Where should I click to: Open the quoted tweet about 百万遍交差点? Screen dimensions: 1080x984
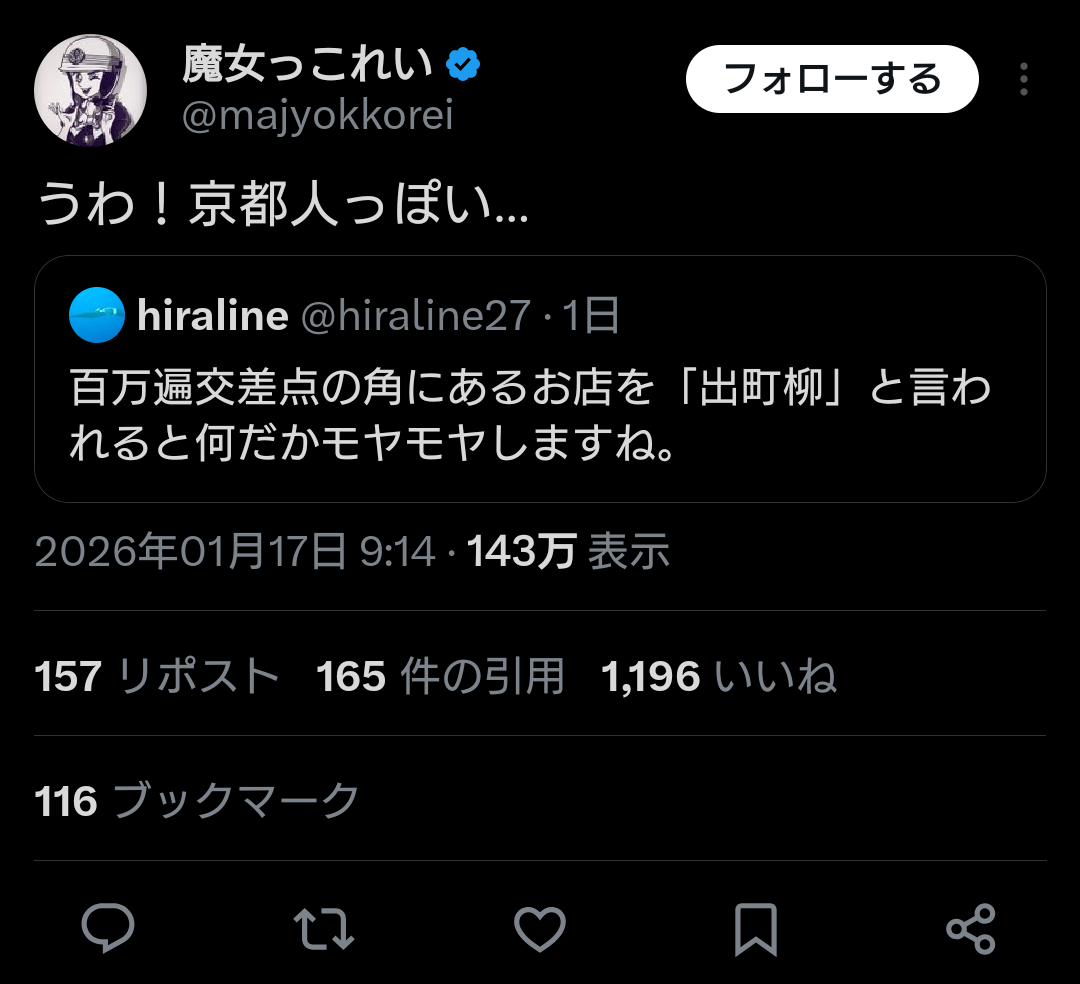540,415
